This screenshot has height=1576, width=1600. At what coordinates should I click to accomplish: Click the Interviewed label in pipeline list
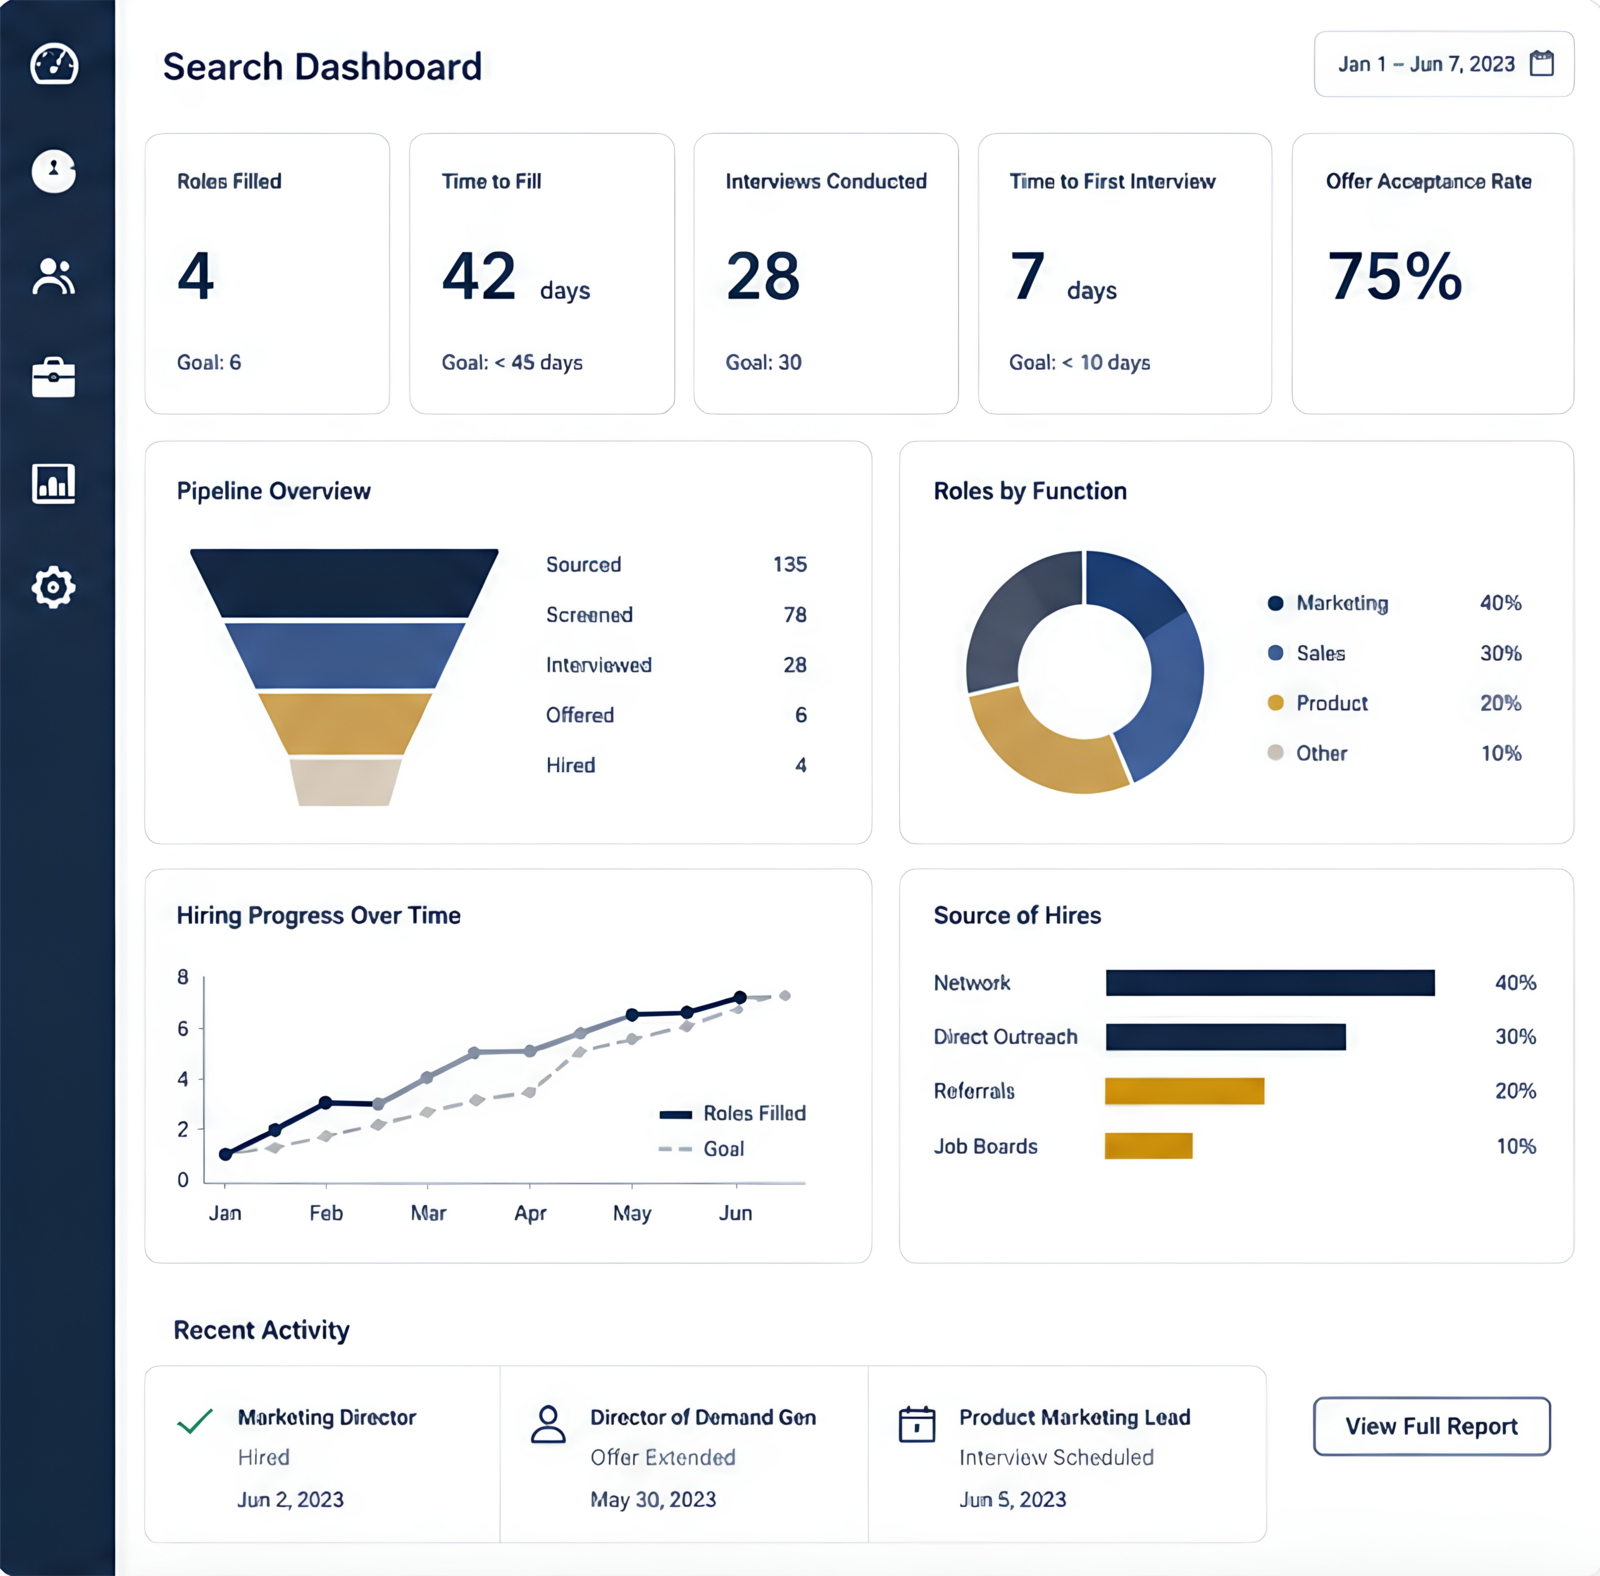point(598,665)
